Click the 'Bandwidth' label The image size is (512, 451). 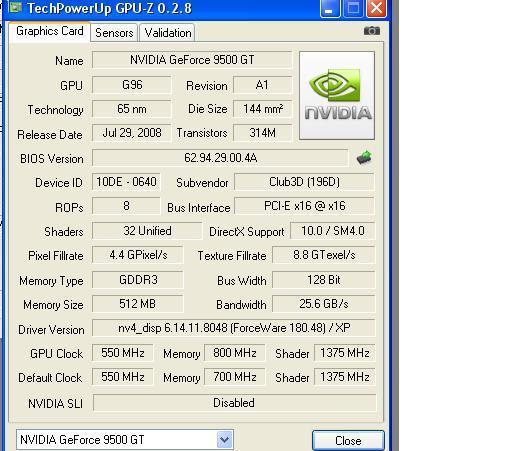(241, 305)
